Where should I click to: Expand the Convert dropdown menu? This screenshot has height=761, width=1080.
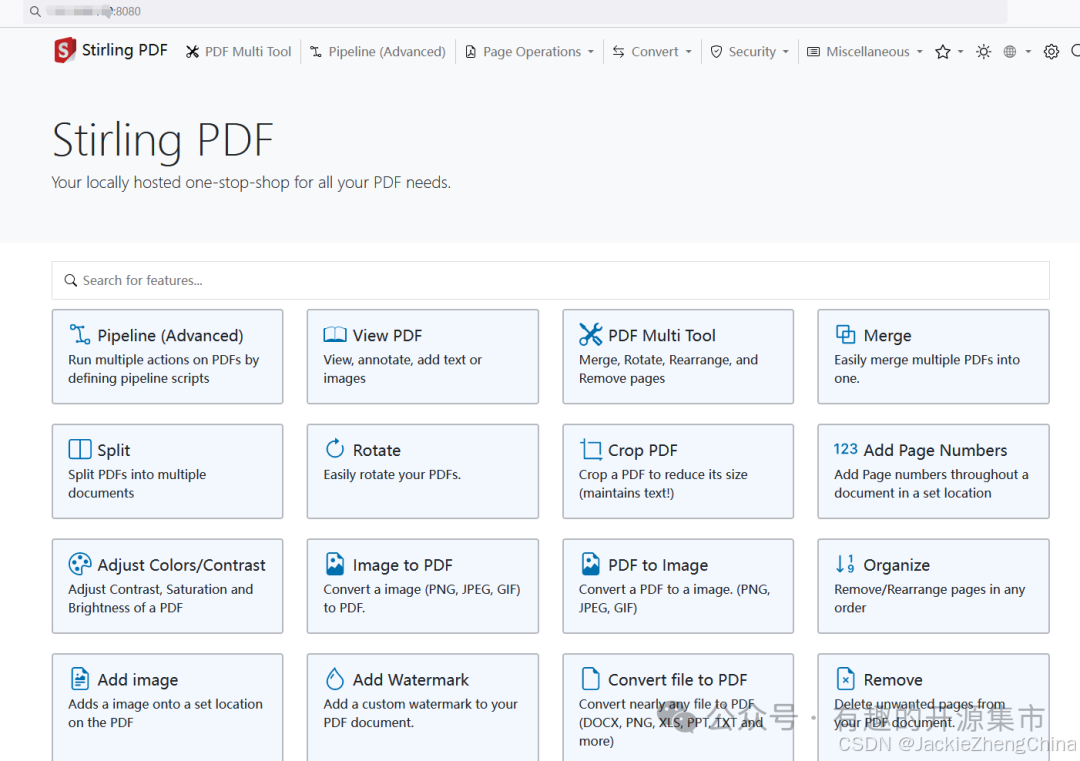[x=652, y=52]
